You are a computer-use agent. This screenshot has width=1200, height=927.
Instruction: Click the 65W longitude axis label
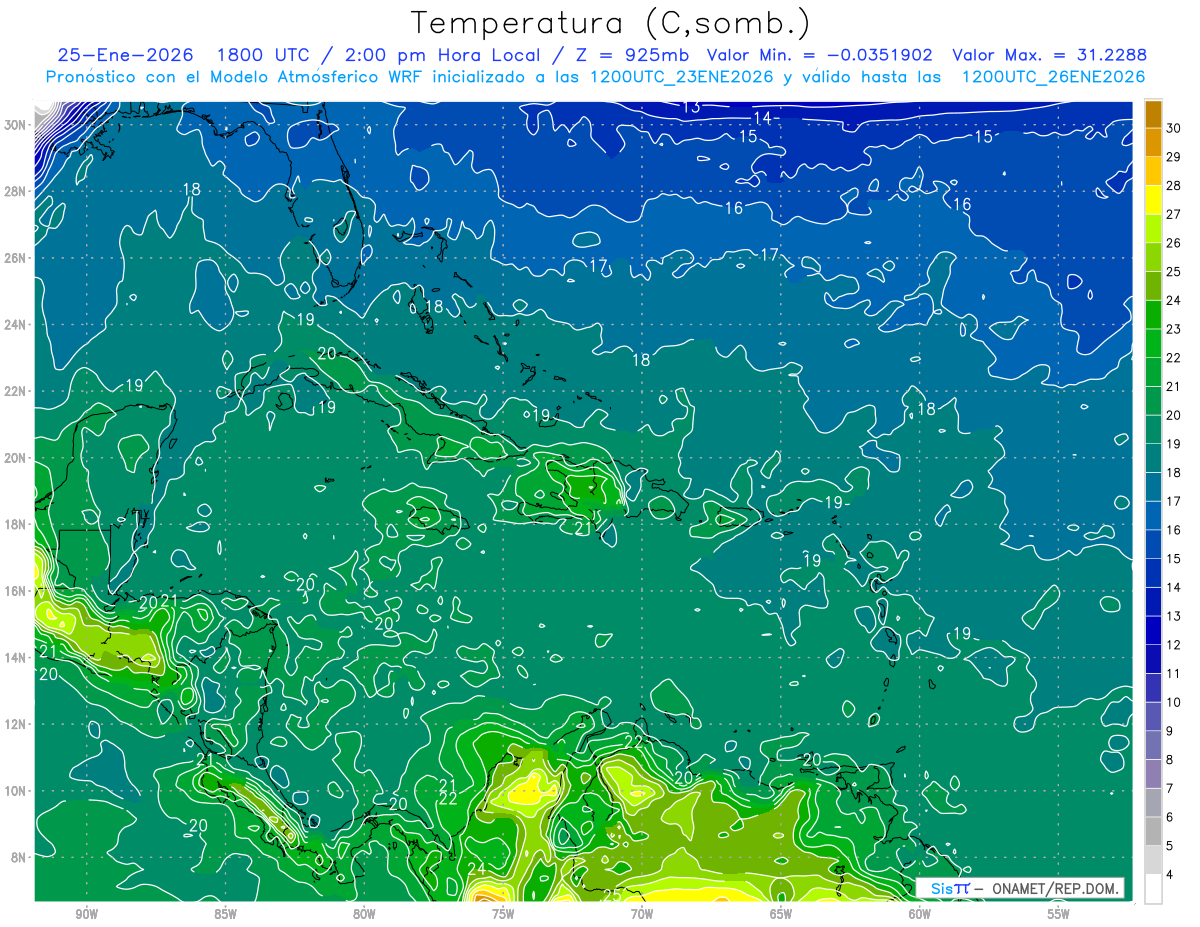click(x=781, y=914)
